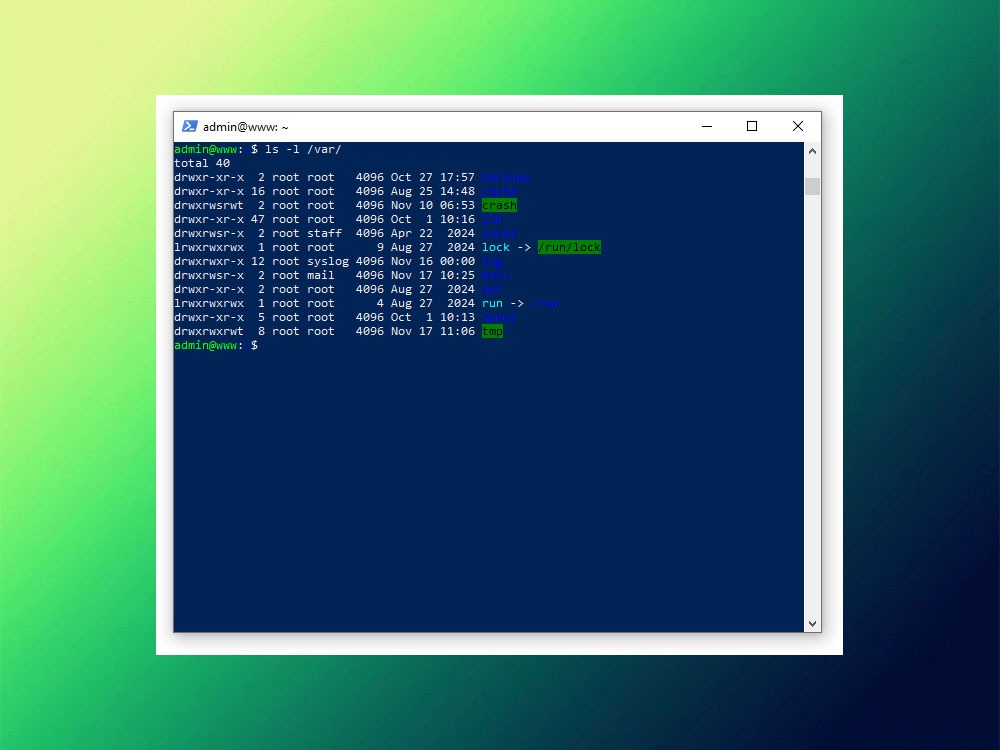
Task: Click the PowerShell icon in the title bar
Action: point(189,127)
